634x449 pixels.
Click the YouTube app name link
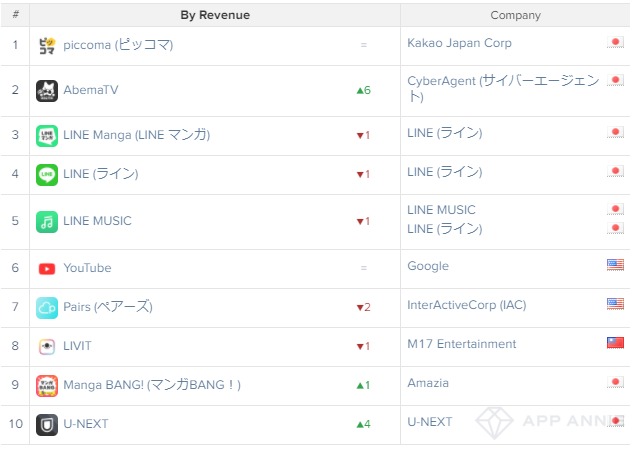point(87,268)
